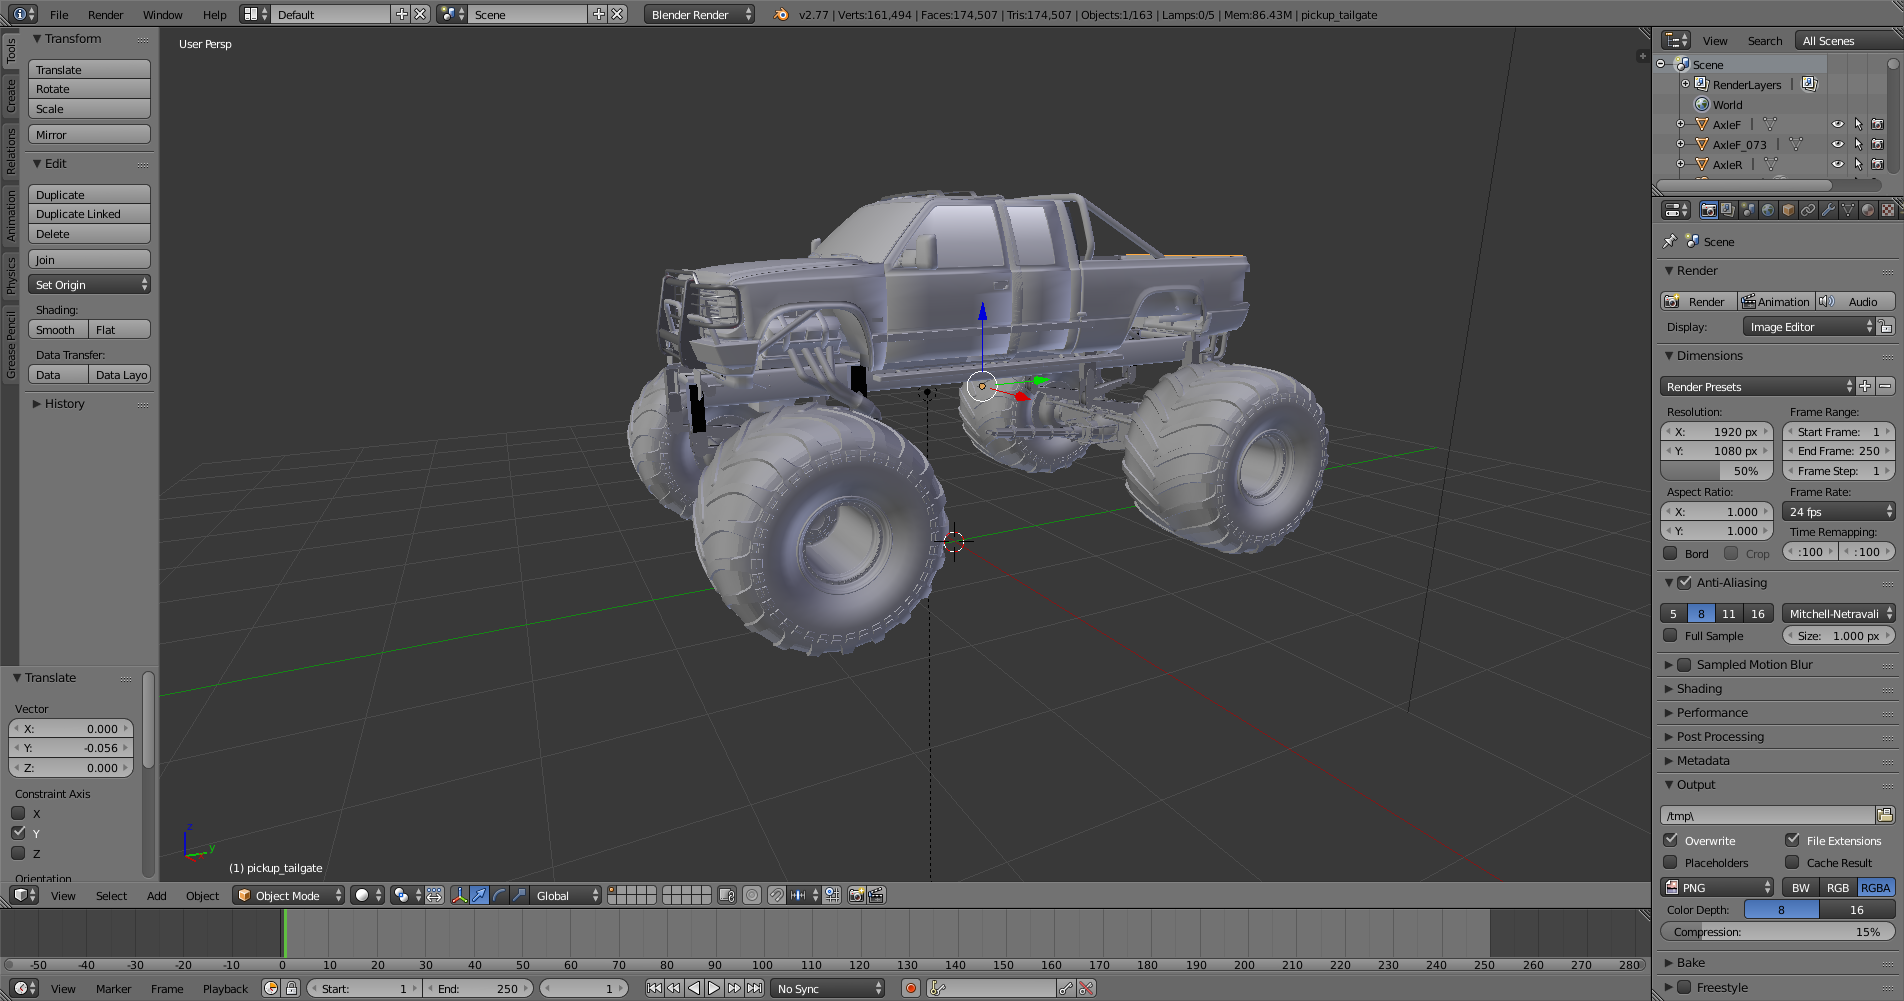Image resolution: width=1904 pixels, height=1001 pixels.
Task: Open the Constraints properties tab (chain icon)
Action: pos(1808,210)
